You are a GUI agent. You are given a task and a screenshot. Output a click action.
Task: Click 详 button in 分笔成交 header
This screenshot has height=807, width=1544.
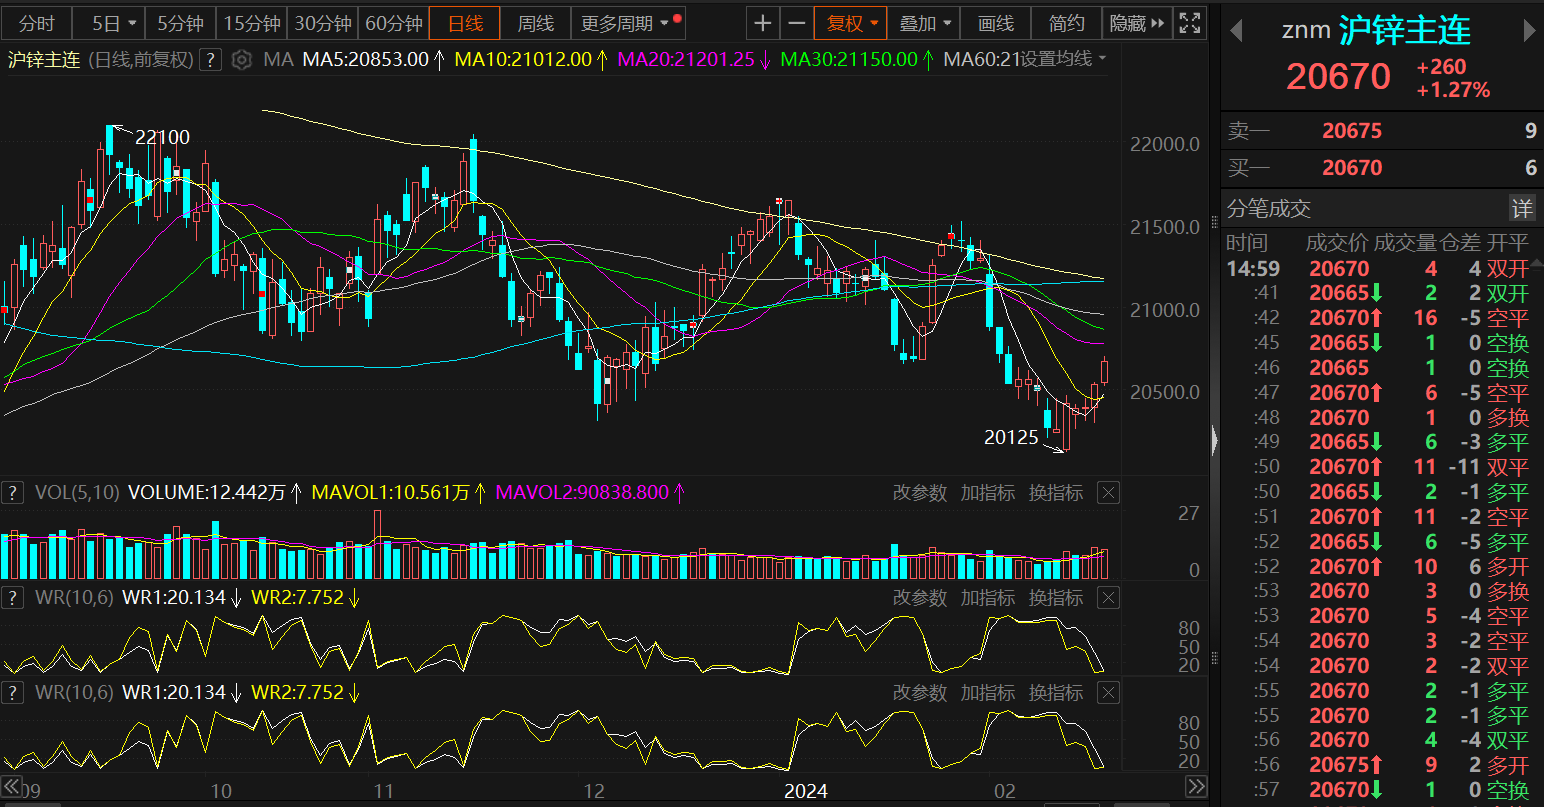pyautogui.click(x=1521, y=208)
